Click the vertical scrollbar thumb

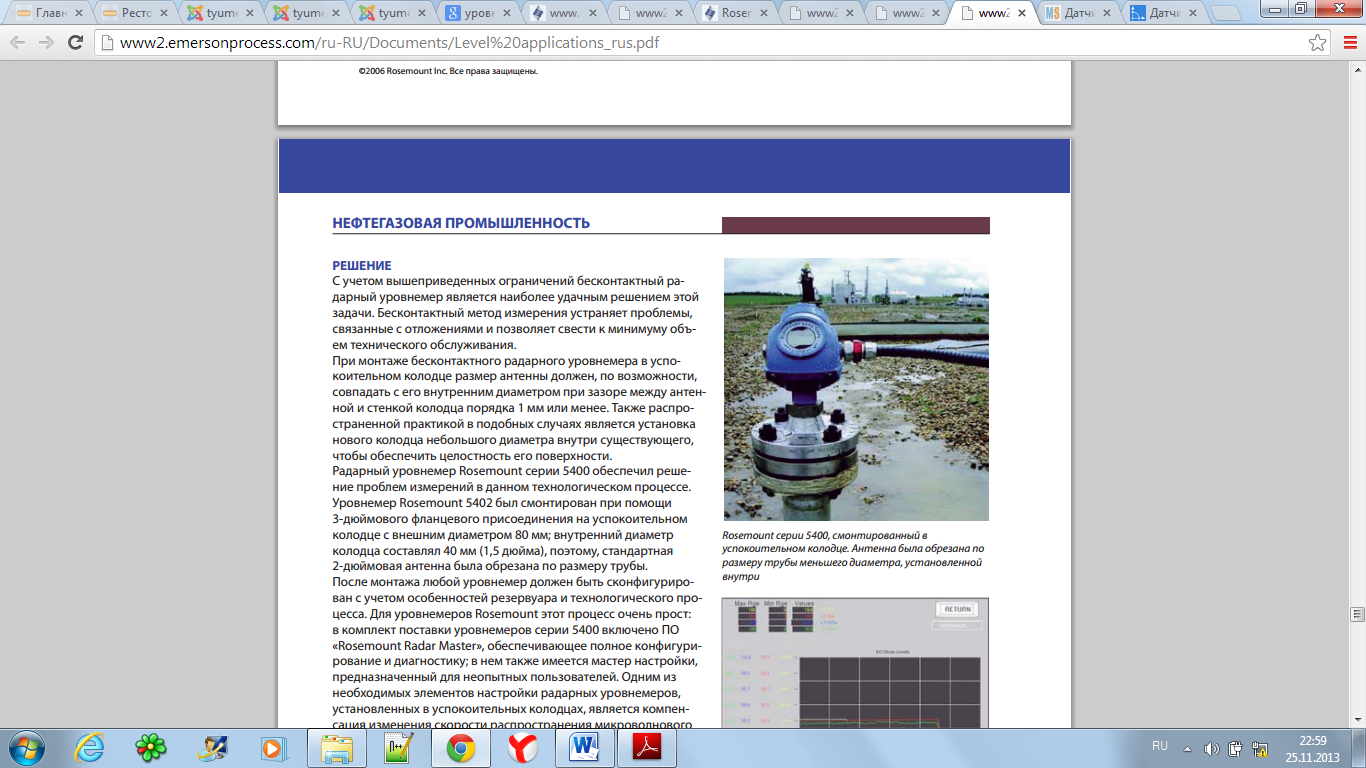click(x=1357, y=613)
